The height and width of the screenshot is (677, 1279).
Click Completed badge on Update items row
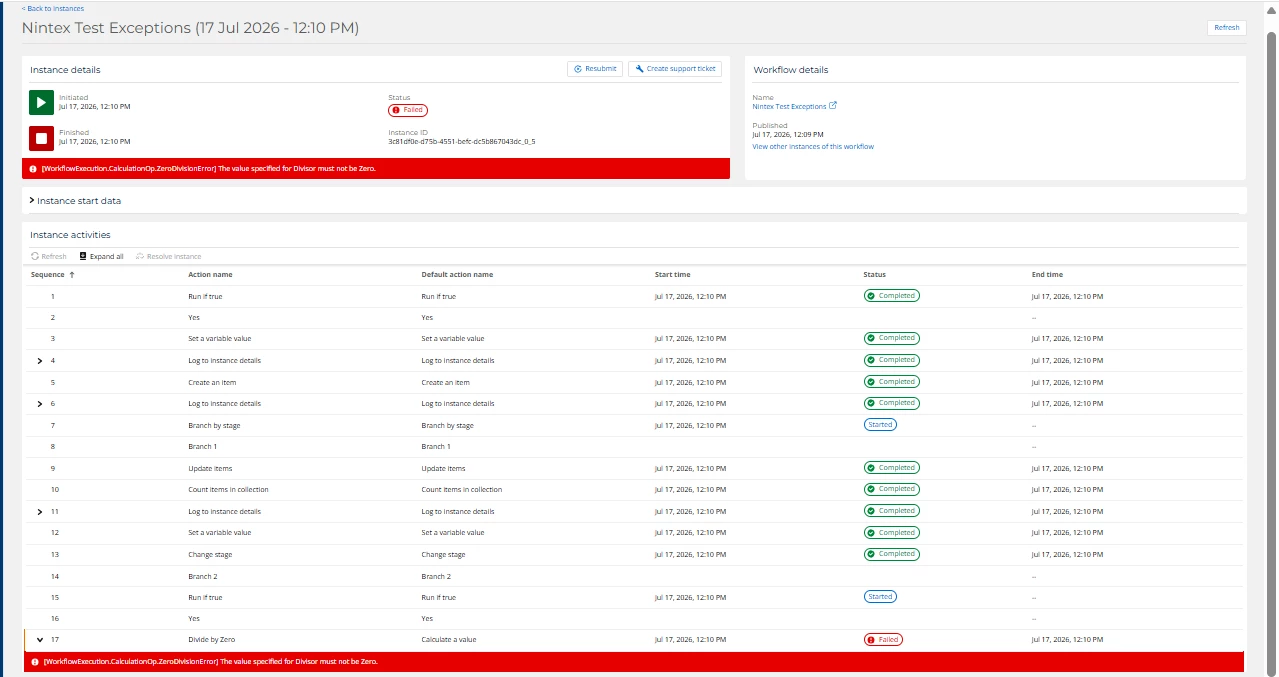891,468
